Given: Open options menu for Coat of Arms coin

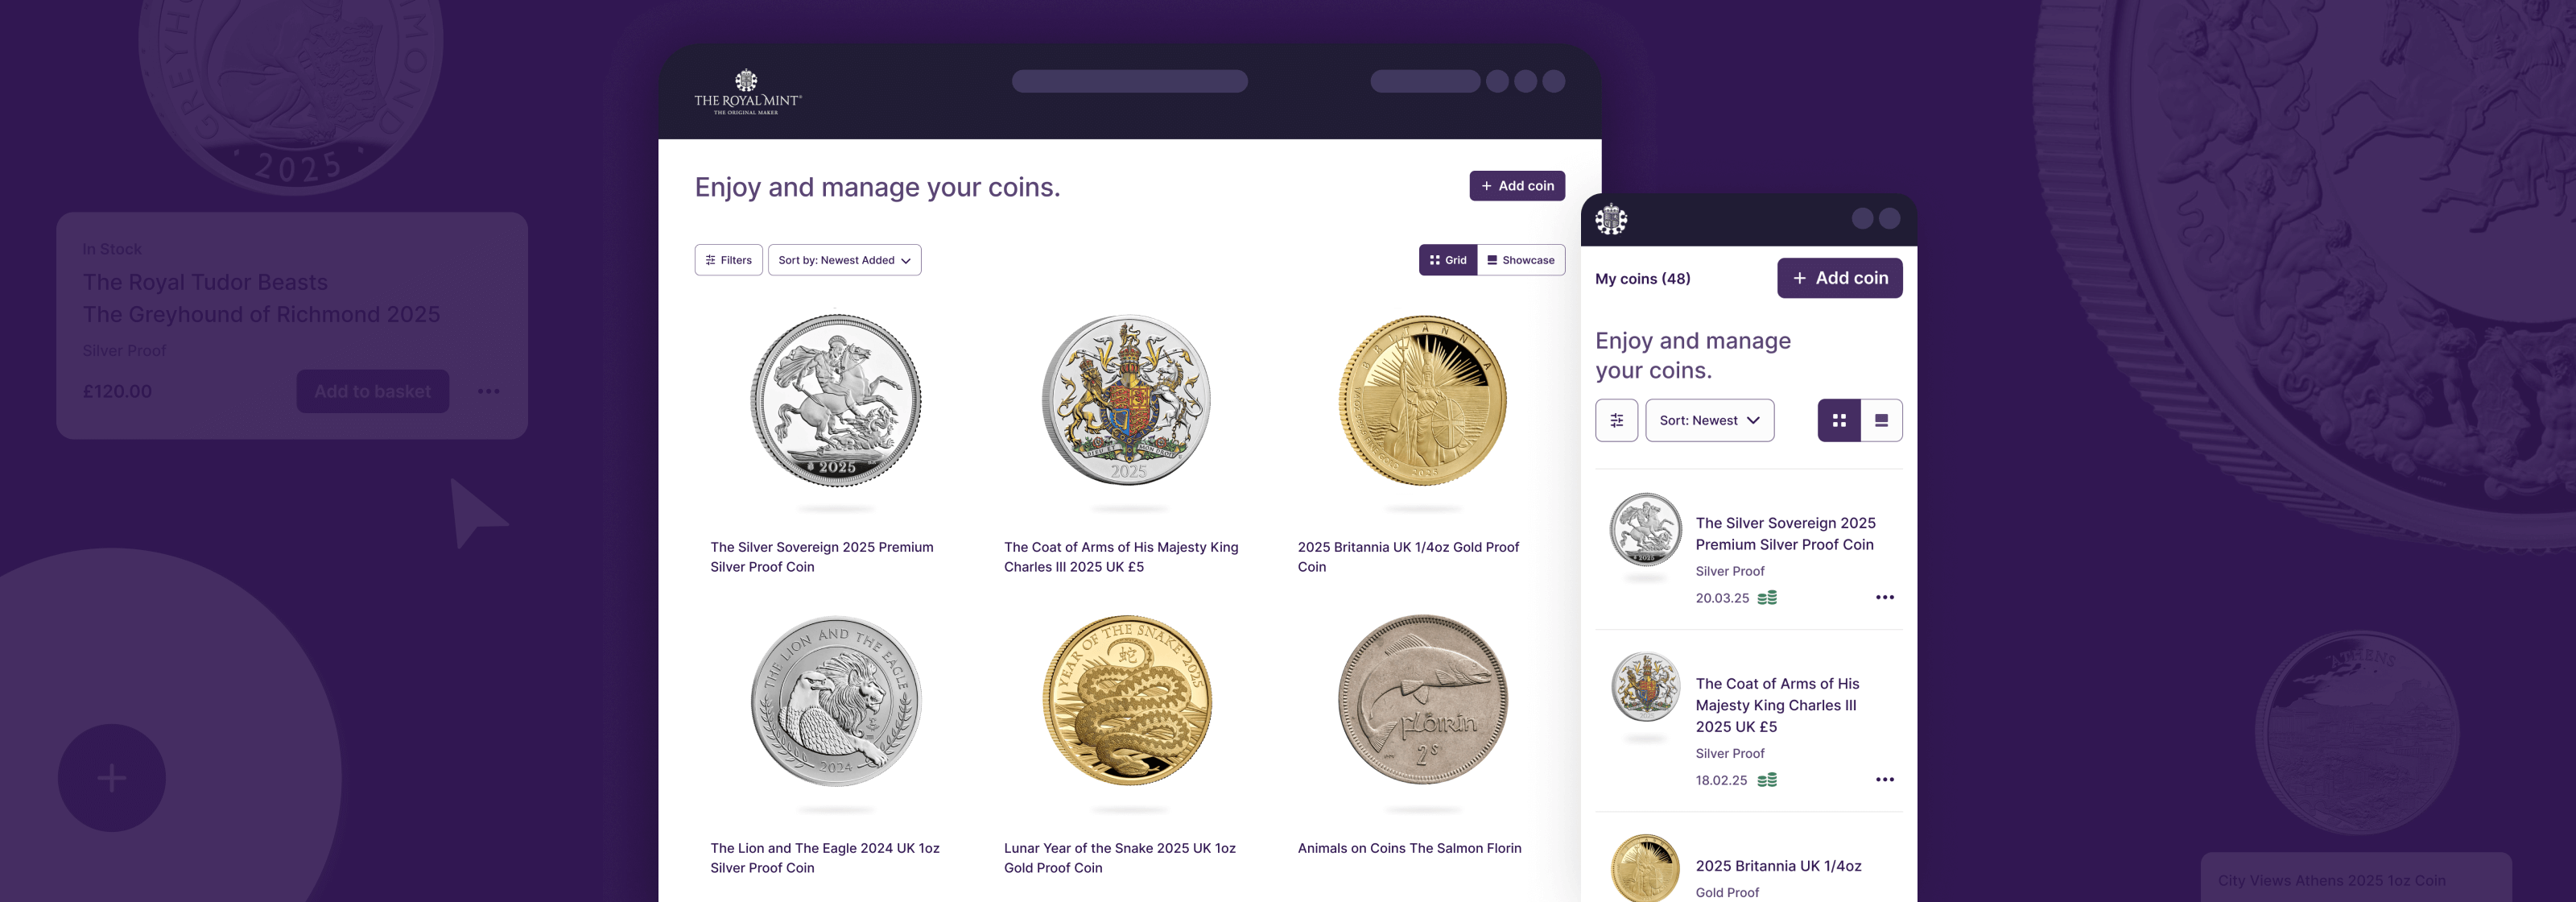Looking at the screenshot, I should click(x=1884, y=779).
